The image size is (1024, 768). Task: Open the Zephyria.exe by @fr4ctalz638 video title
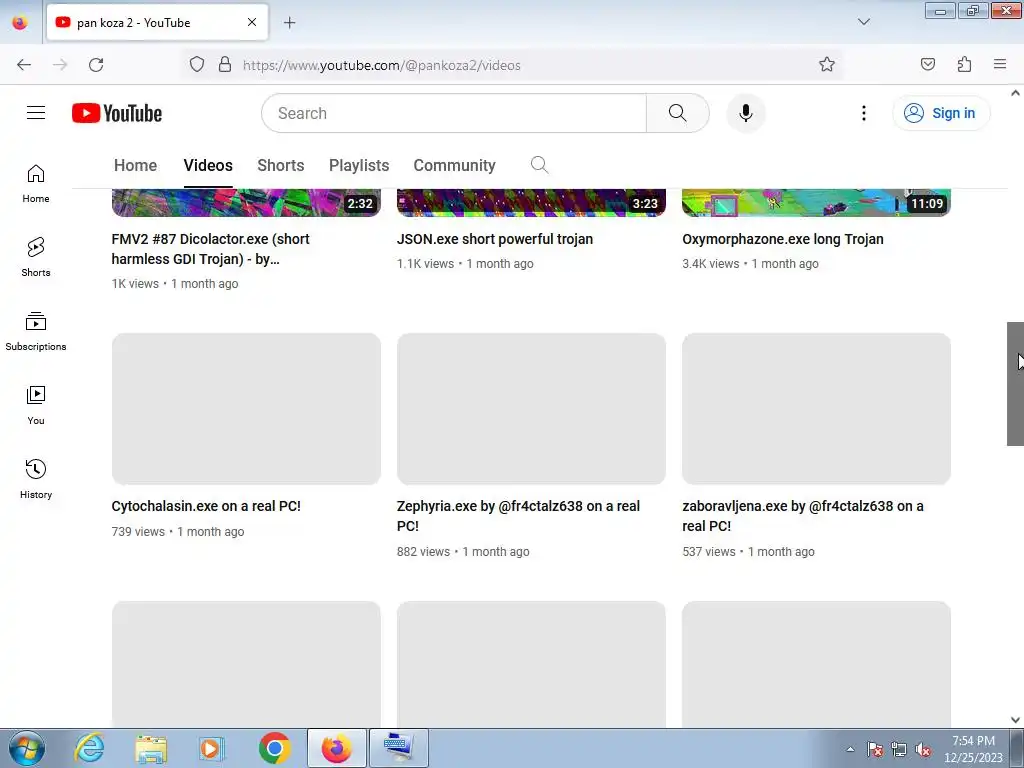[x=518, y=516]
